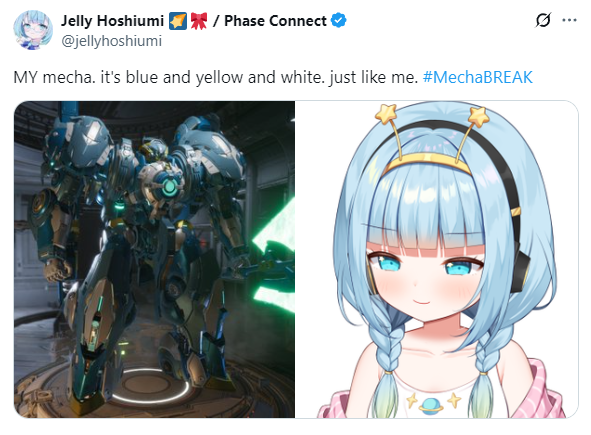This screenshot has height=435, width=591.
Task: Click the shooting star emoji in name
Action: tap(178, 21)
